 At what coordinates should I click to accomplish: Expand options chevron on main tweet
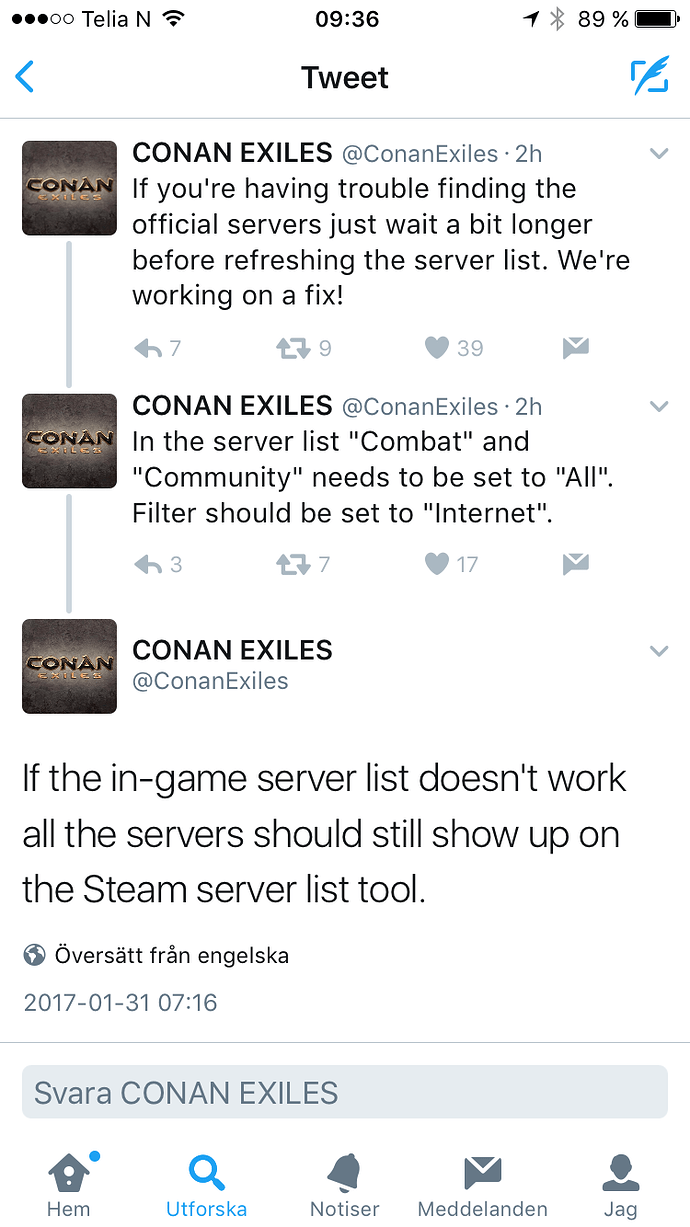tap(659, 651)
